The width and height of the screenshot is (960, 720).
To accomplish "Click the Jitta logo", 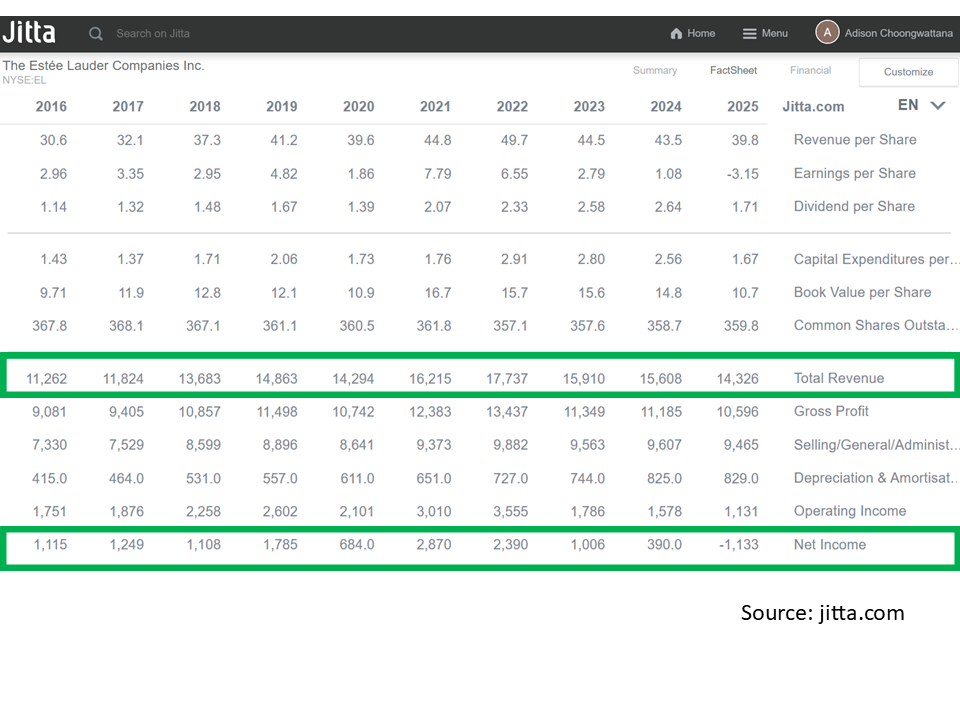I will tap(29, 33).
